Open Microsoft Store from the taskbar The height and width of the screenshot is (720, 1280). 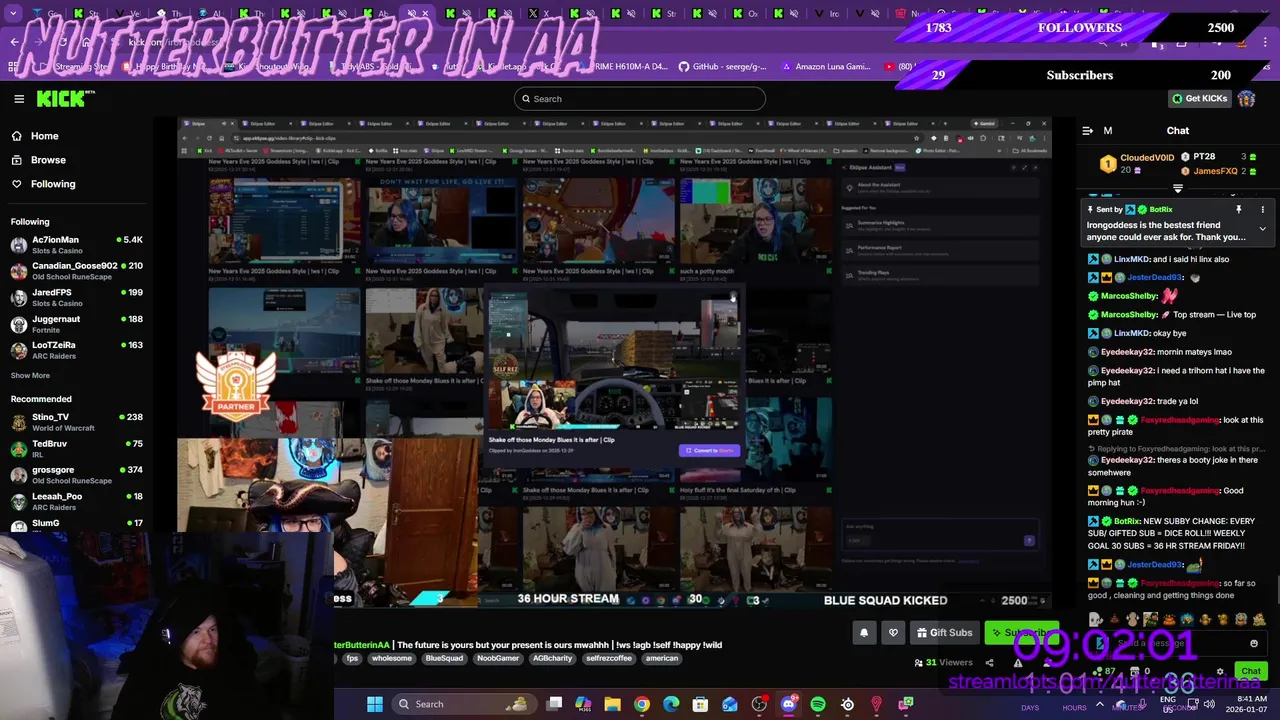pyautogui.click(x=700, y=704)
